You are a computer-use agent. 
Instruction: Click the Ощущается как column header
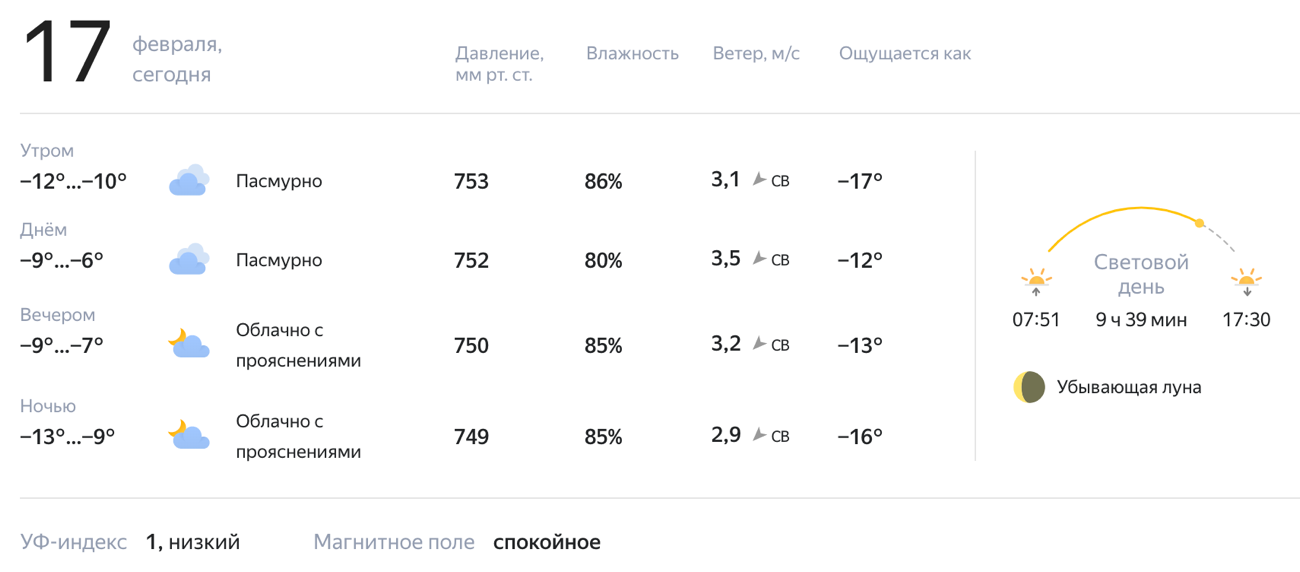pyautogui.click(x=904, y=54)
